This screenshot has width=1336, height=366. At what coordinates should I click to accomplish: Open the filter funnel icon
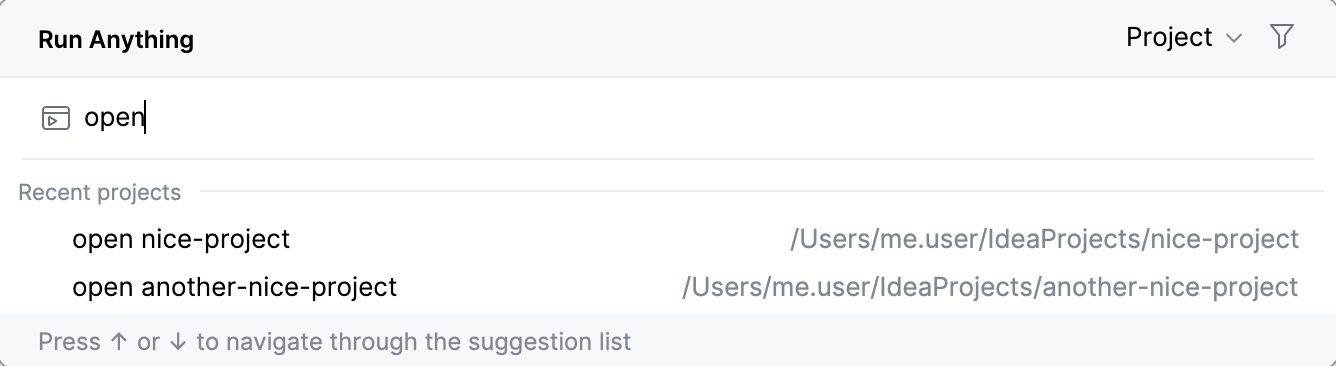[1281, 38]
